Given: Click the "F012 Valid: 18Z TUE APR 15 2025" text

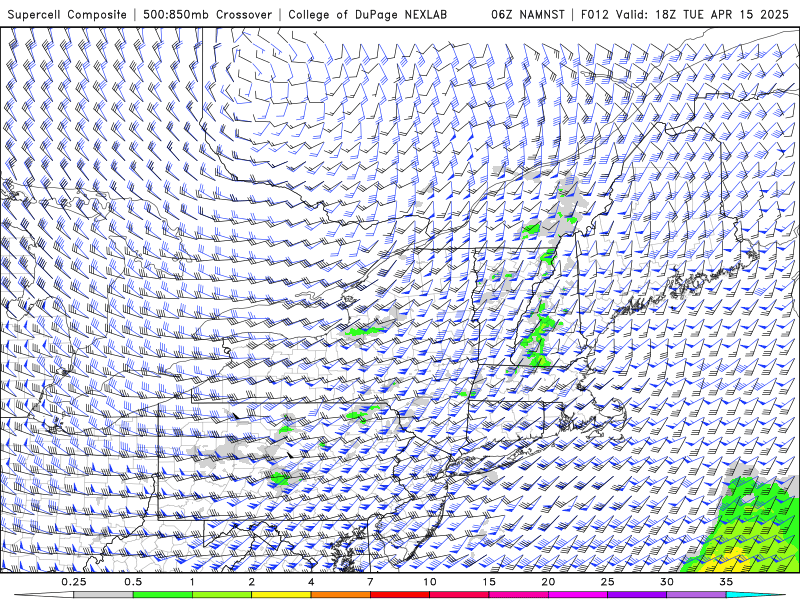Looking at the screenshot, I should click(685, 14).
